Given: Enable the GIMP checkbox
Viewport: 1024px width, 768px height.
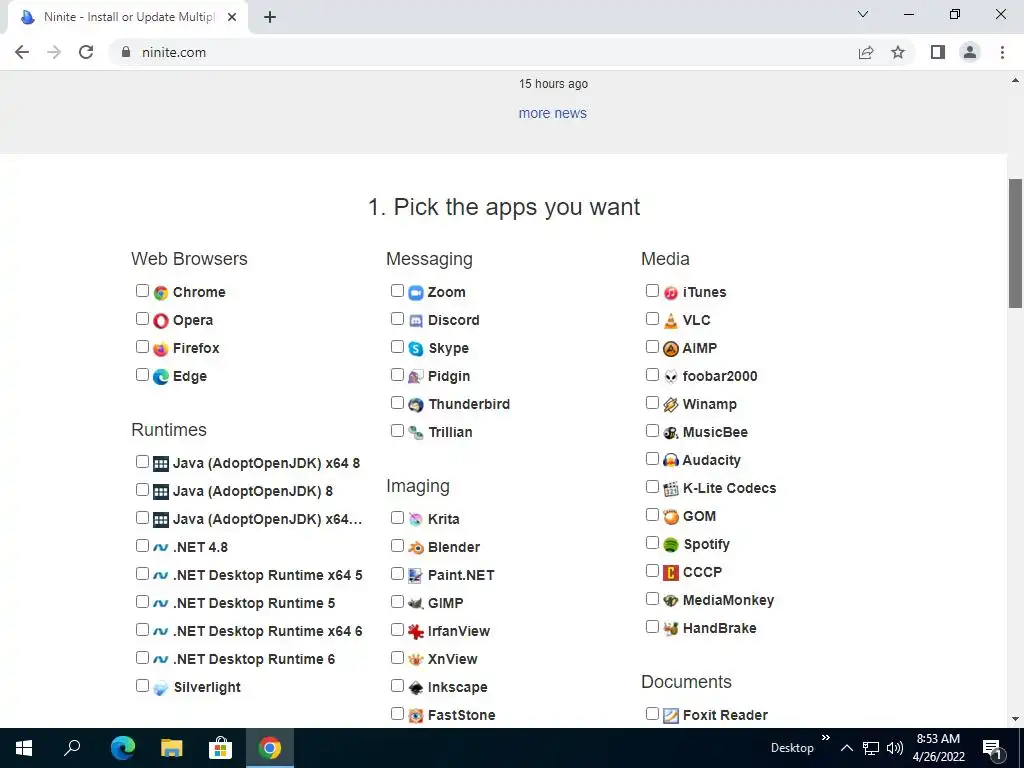Looking at the screenshot, I should 397,601.
